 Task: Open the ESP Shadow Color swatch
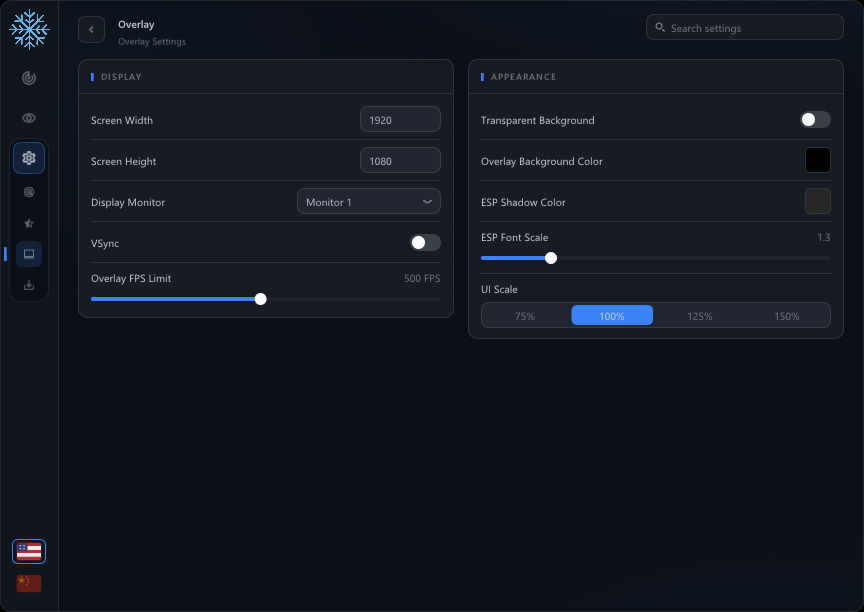818,201
